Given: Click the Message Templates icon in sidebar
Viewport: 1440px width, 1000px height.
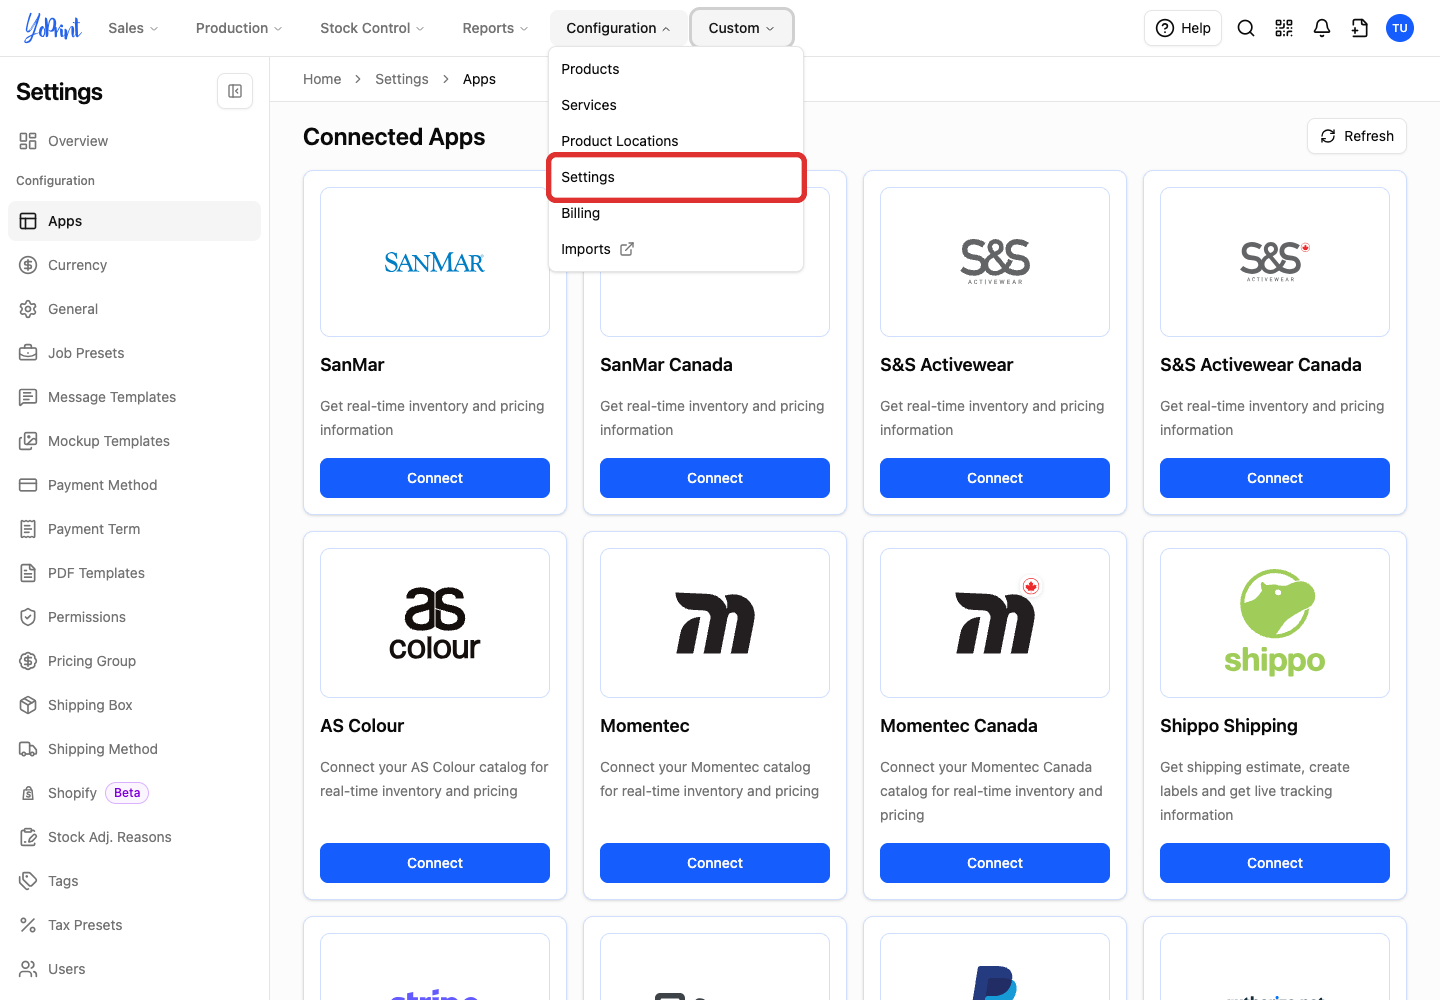Looking at the screenshot, I should pos(28,397).
